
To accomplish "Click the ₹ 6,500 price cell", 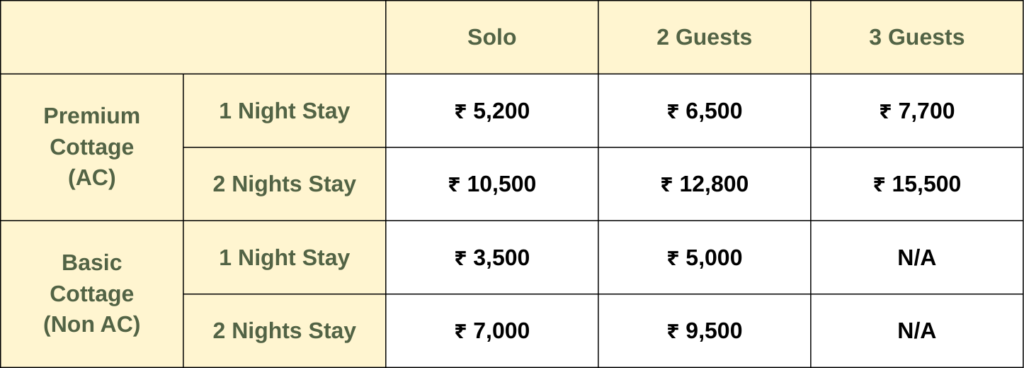I will [704, 110].
